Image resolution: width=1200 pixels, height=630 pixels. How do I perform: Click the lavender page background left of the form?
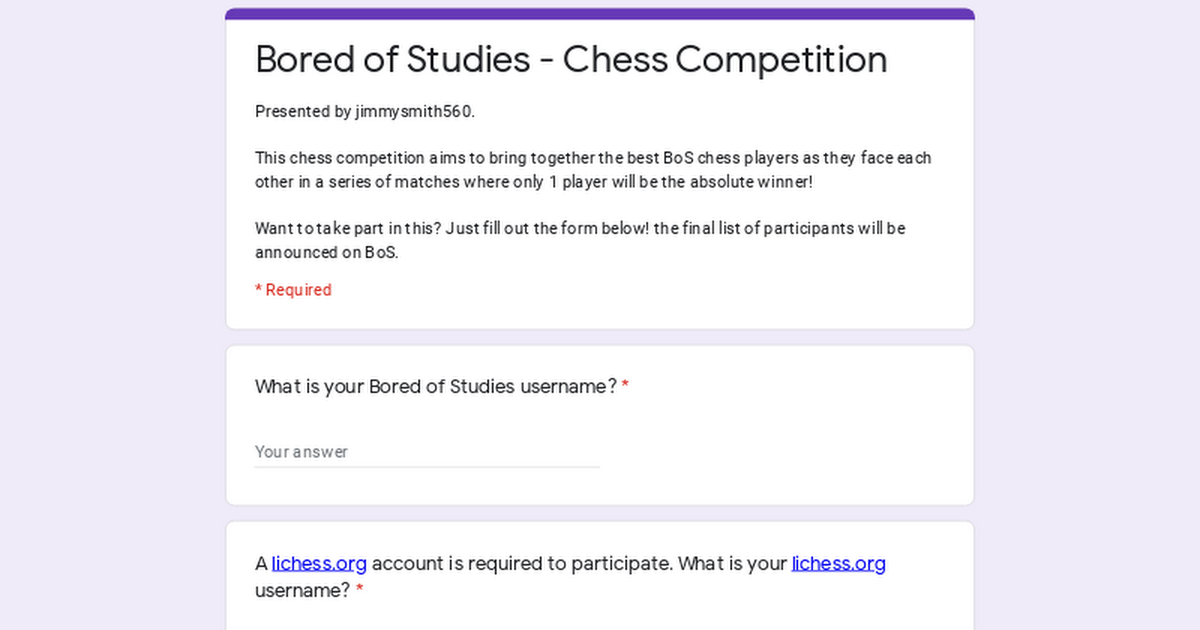tap(112, 315)
